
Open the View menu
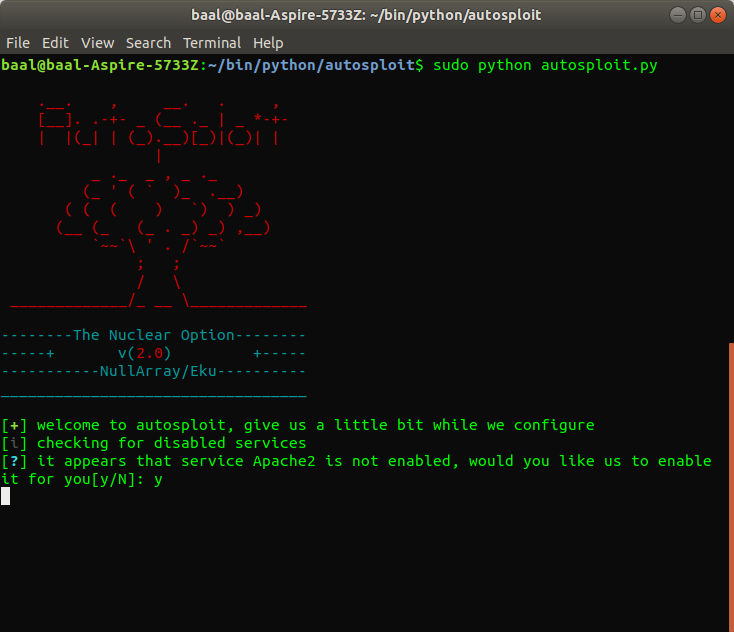(x=97, y=43)
